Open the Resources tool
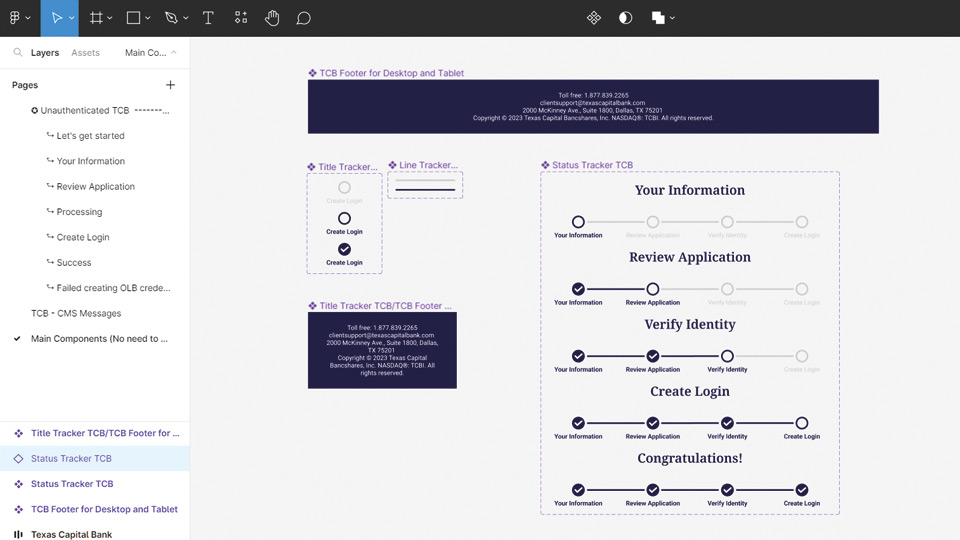Viewport: 960px width, 540px height. point(241,18)
